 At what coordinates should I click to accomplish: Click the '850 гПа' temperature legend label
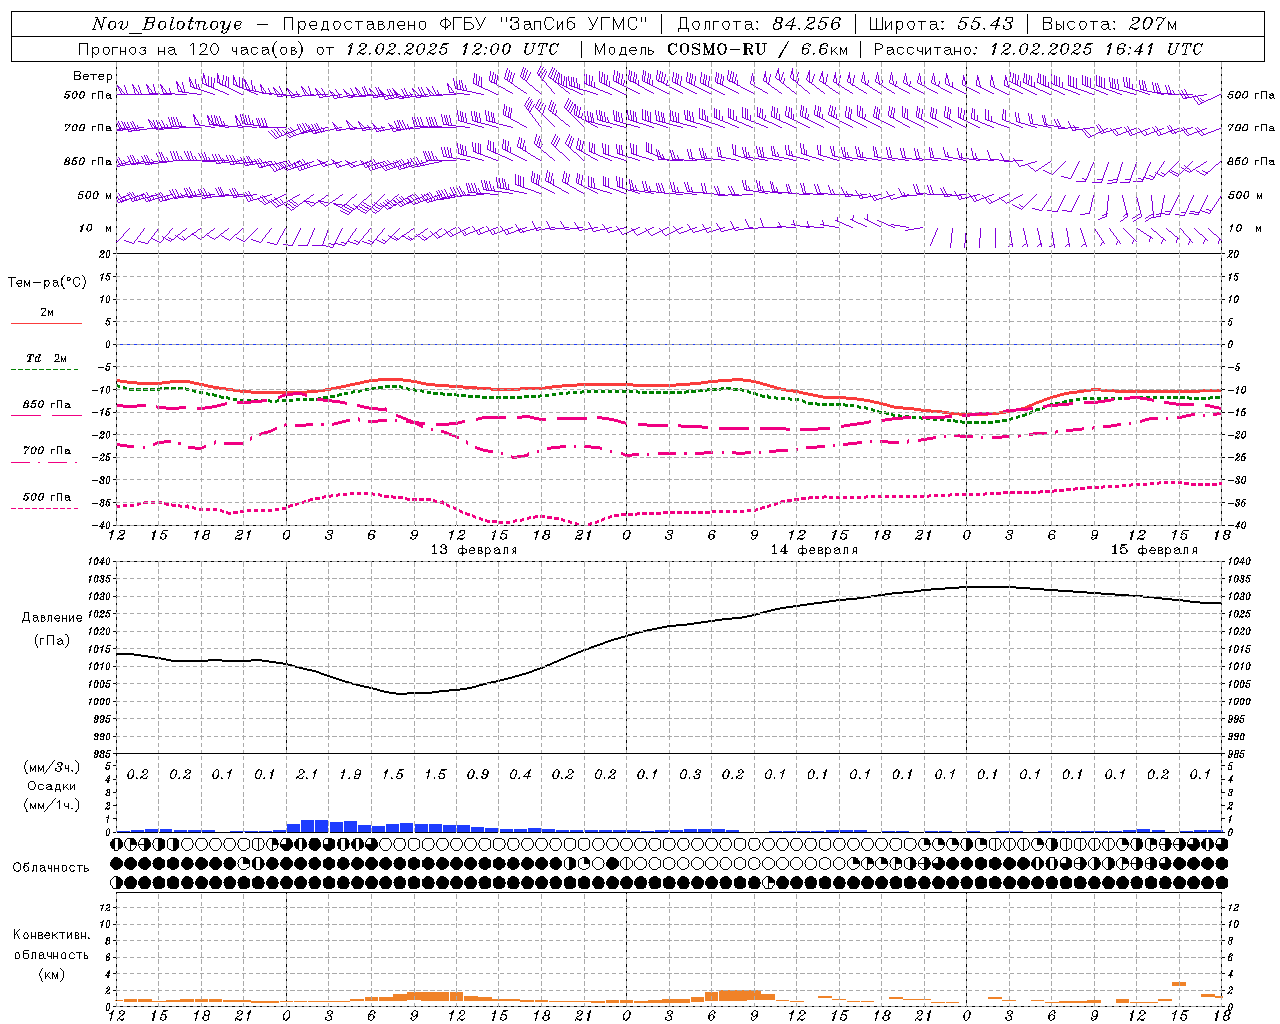coord(47,405)
